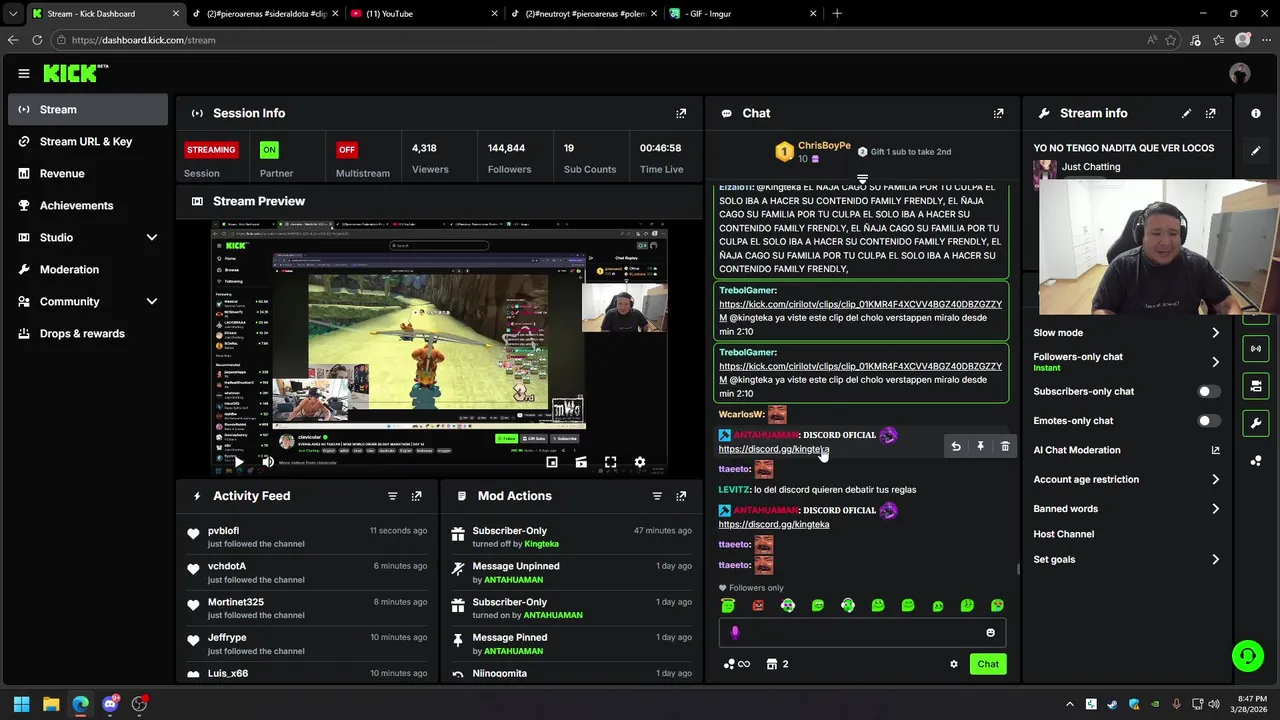Play the Stream Preview video
This screenshot has width=1280, height=720.
[238, 462]
